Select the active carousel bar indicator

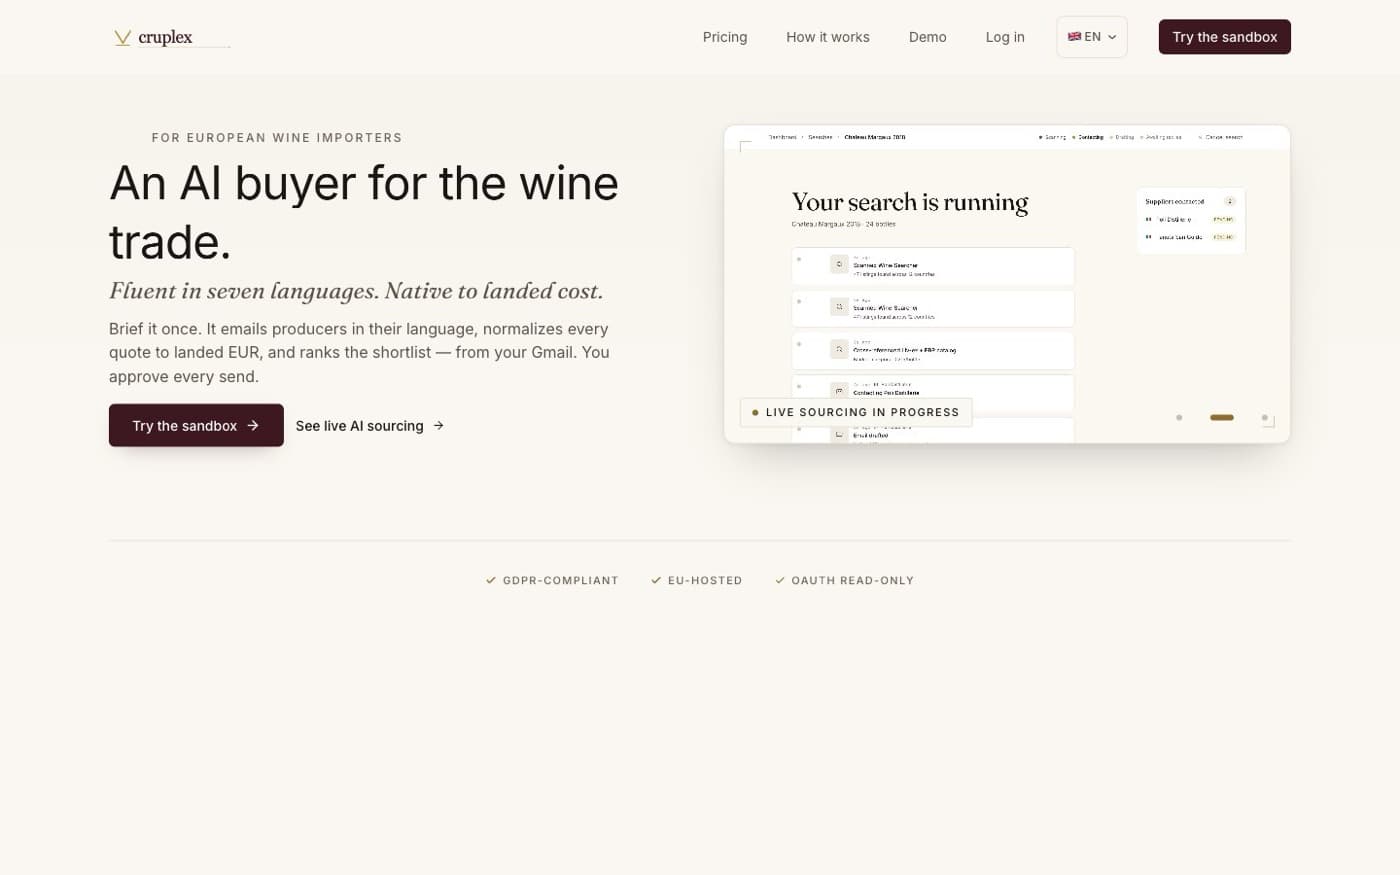(1222, 417)
